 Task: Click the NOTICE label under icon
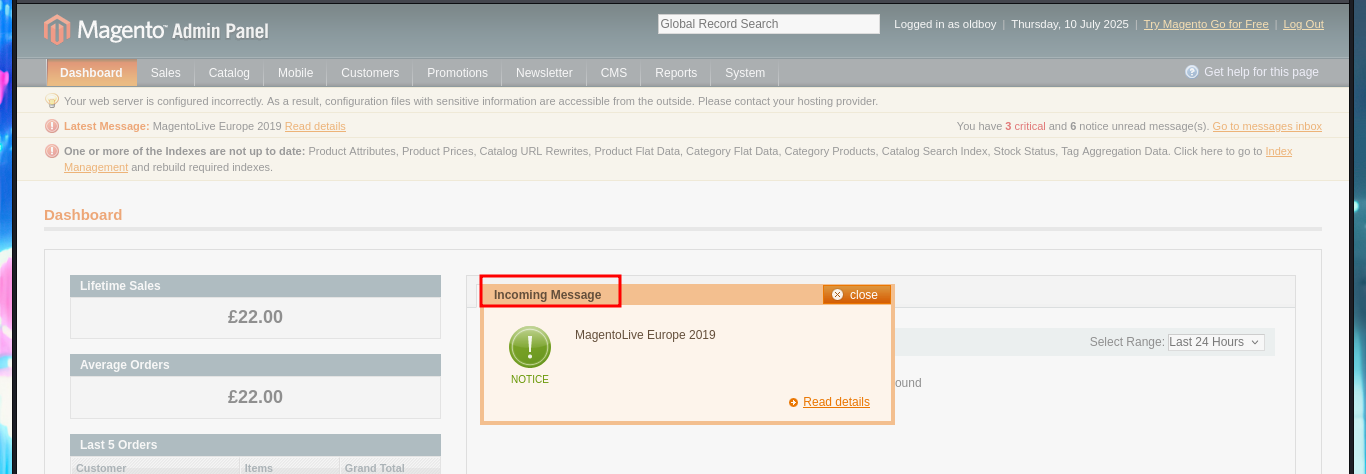[530, 379]
